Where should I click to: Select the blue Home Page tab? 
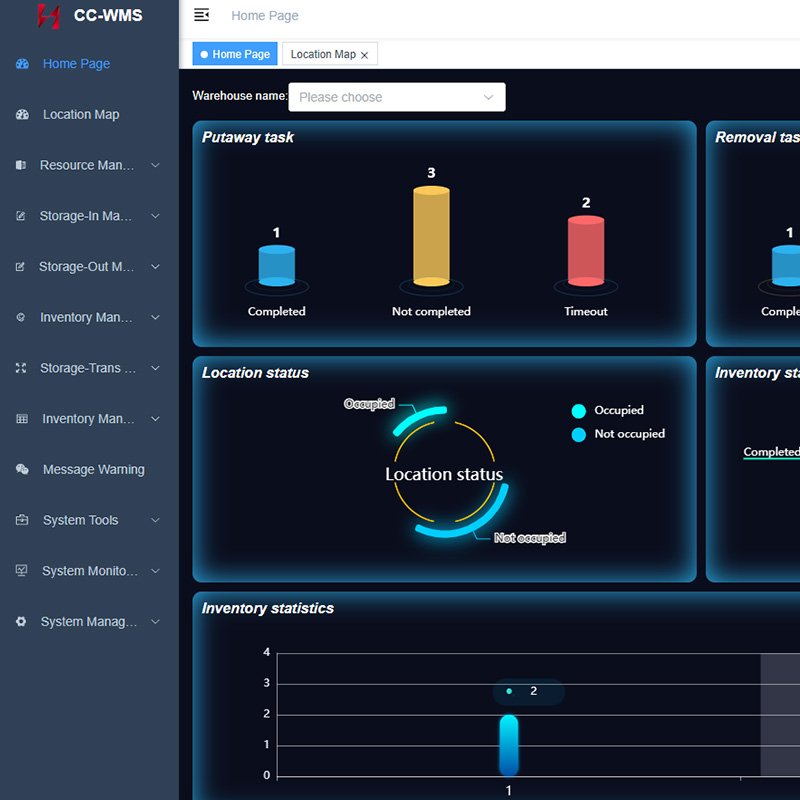pyautogui.click(x=235, y=54)
